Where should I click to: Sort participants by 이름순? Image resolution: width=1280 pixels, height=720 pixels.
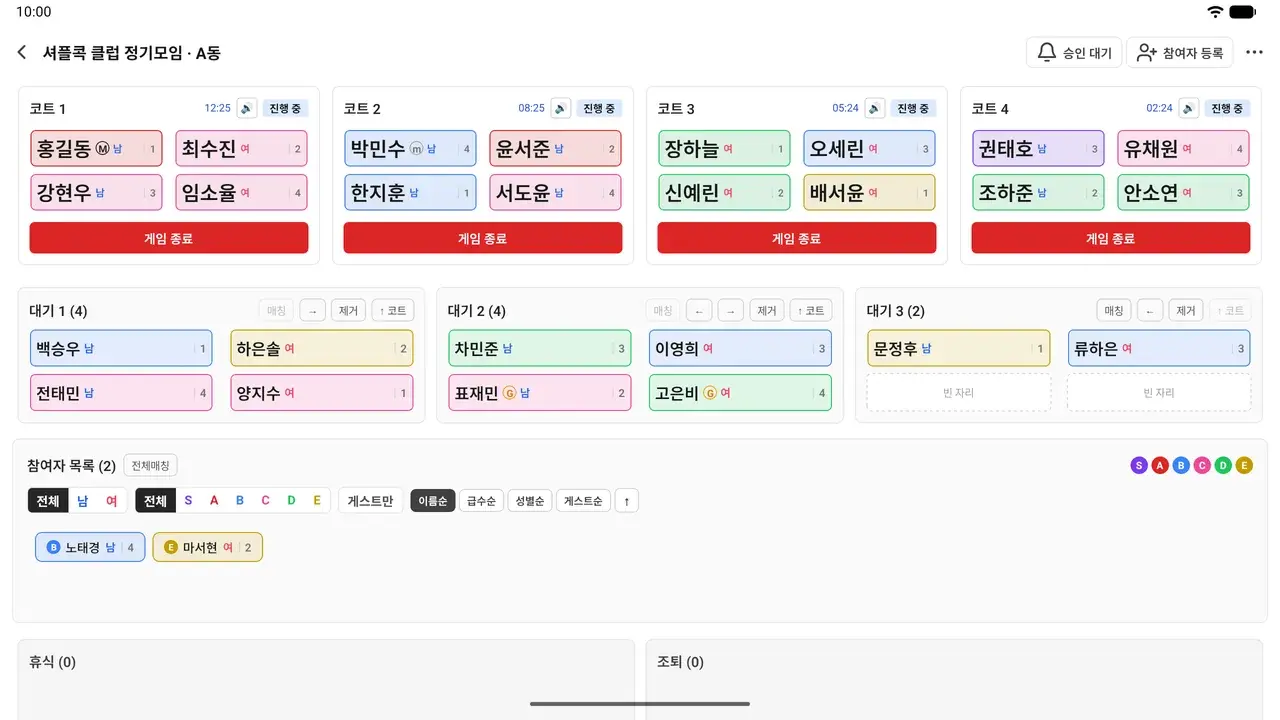433,501
